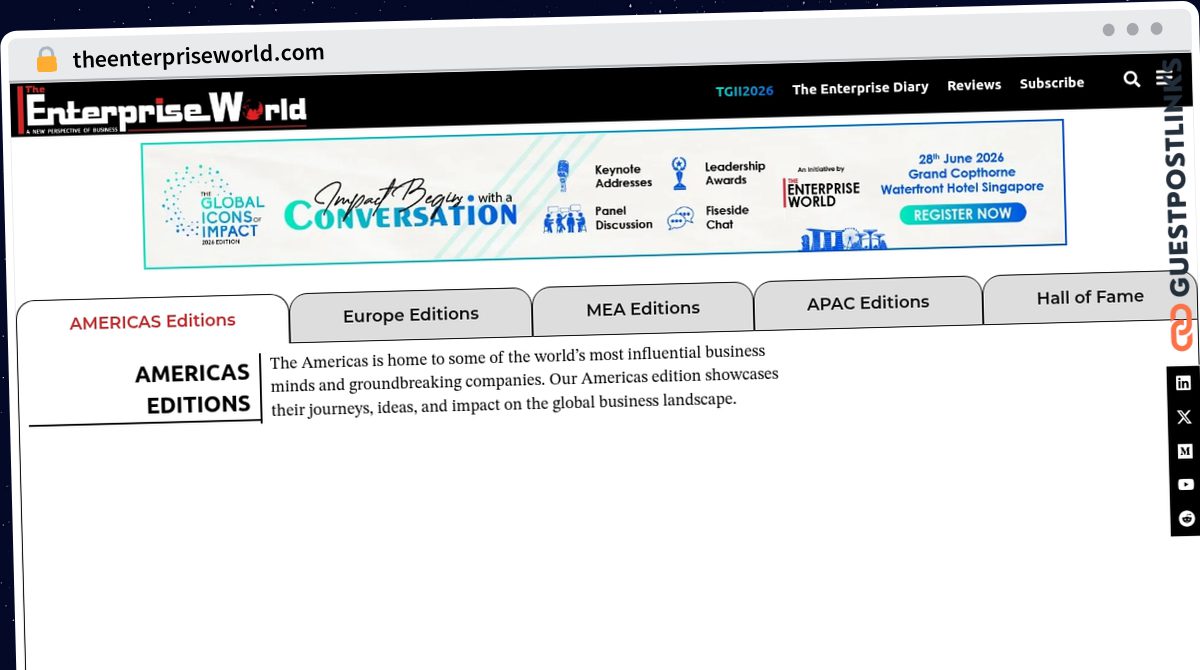1200x670 pixels.
Task: Open the TGII2026 nav link
Action: [744, 90]
